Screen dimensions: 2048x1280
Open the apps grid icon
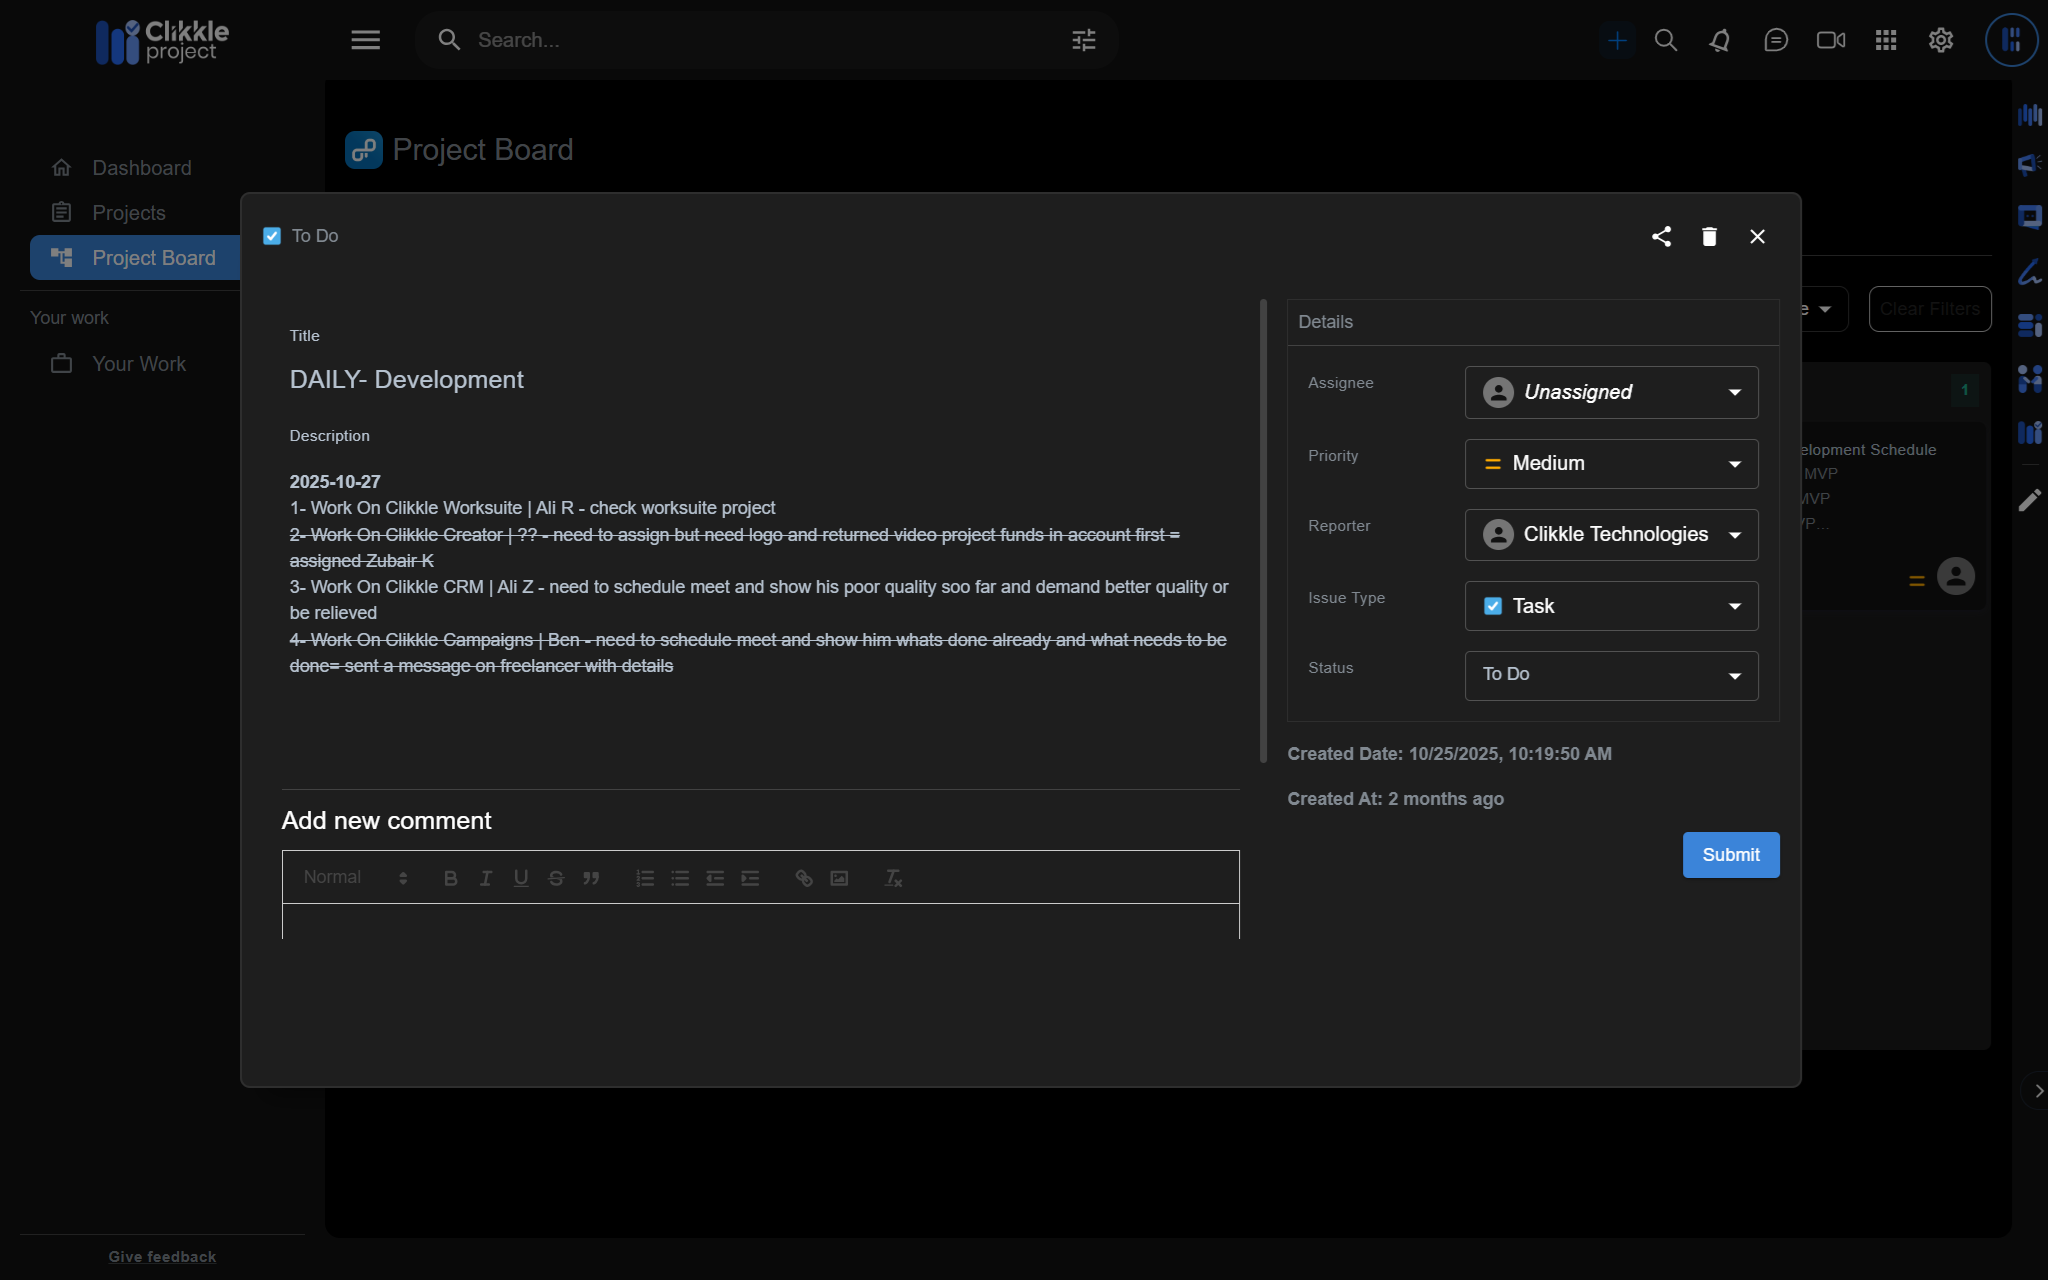tap(1886, 40)
